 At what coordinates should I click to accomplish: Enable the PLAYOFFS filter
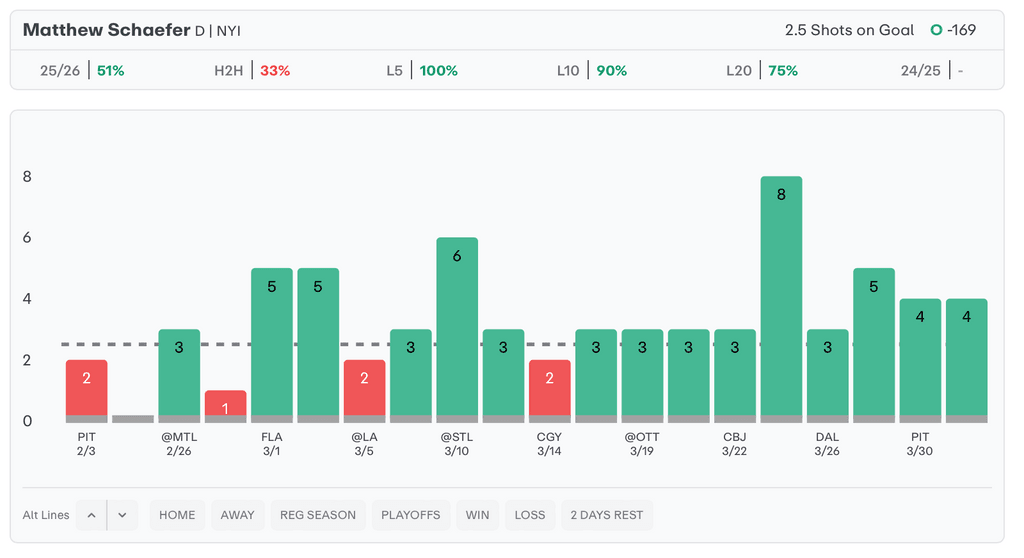[411, 515]
